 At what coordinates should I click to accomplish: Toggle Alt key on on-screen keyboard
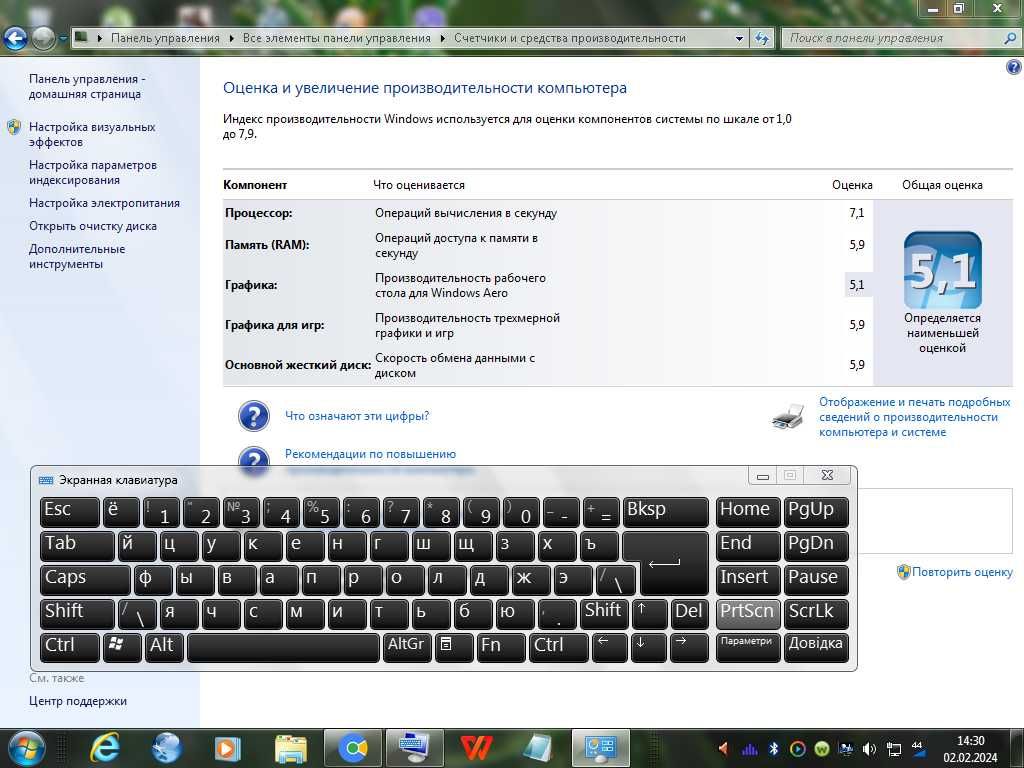(164, 647)
